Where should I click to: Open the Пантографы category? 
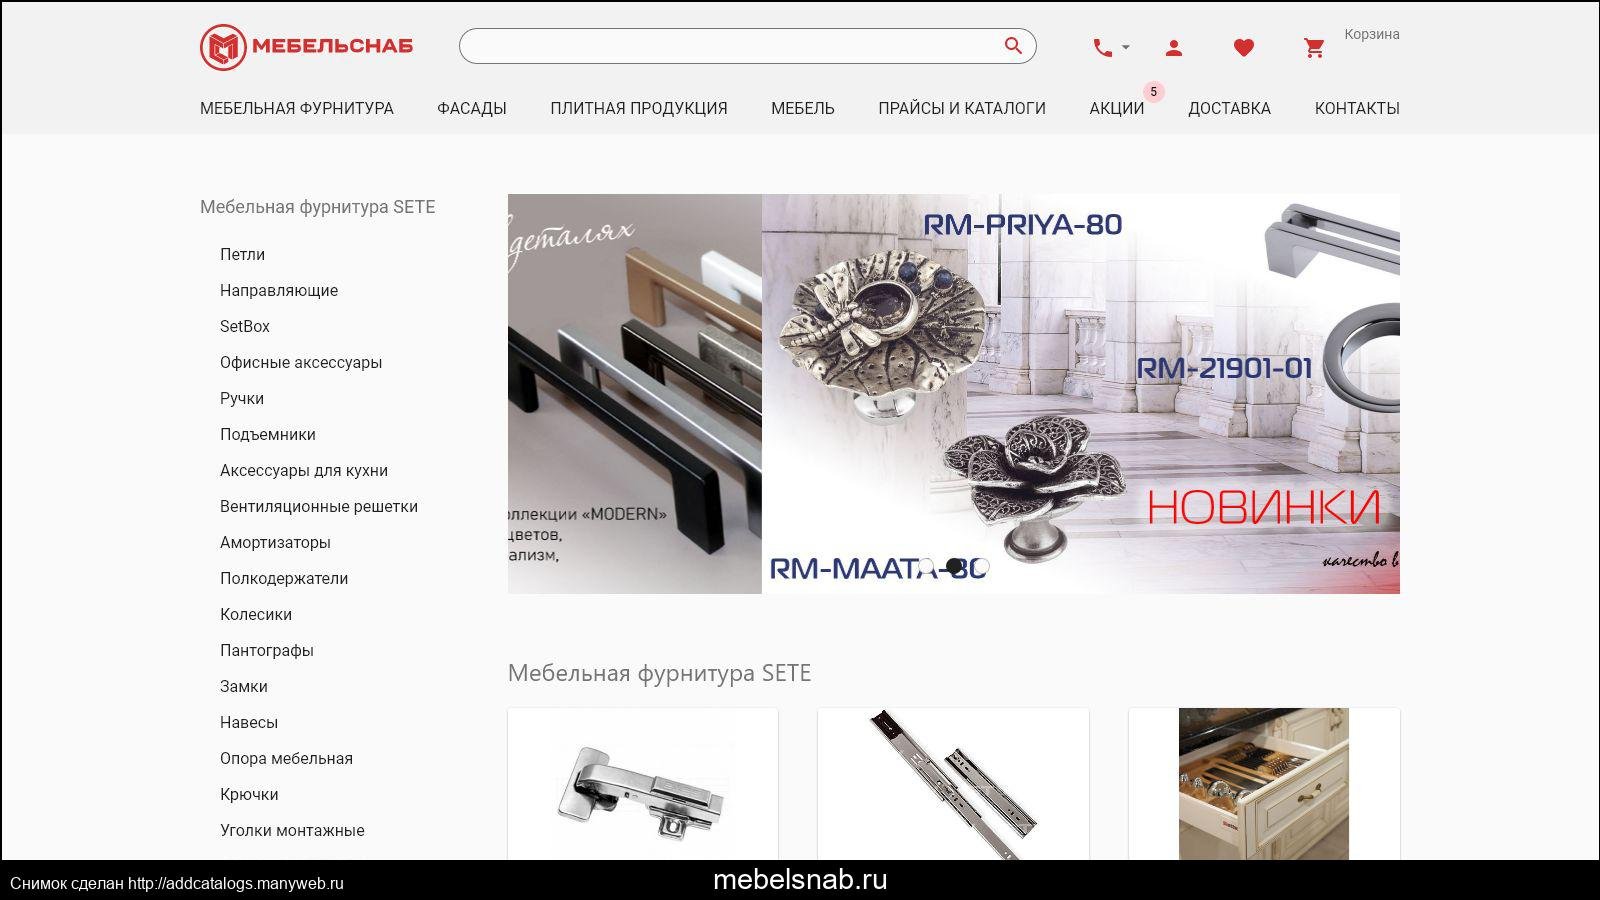[x=267, y=650]
